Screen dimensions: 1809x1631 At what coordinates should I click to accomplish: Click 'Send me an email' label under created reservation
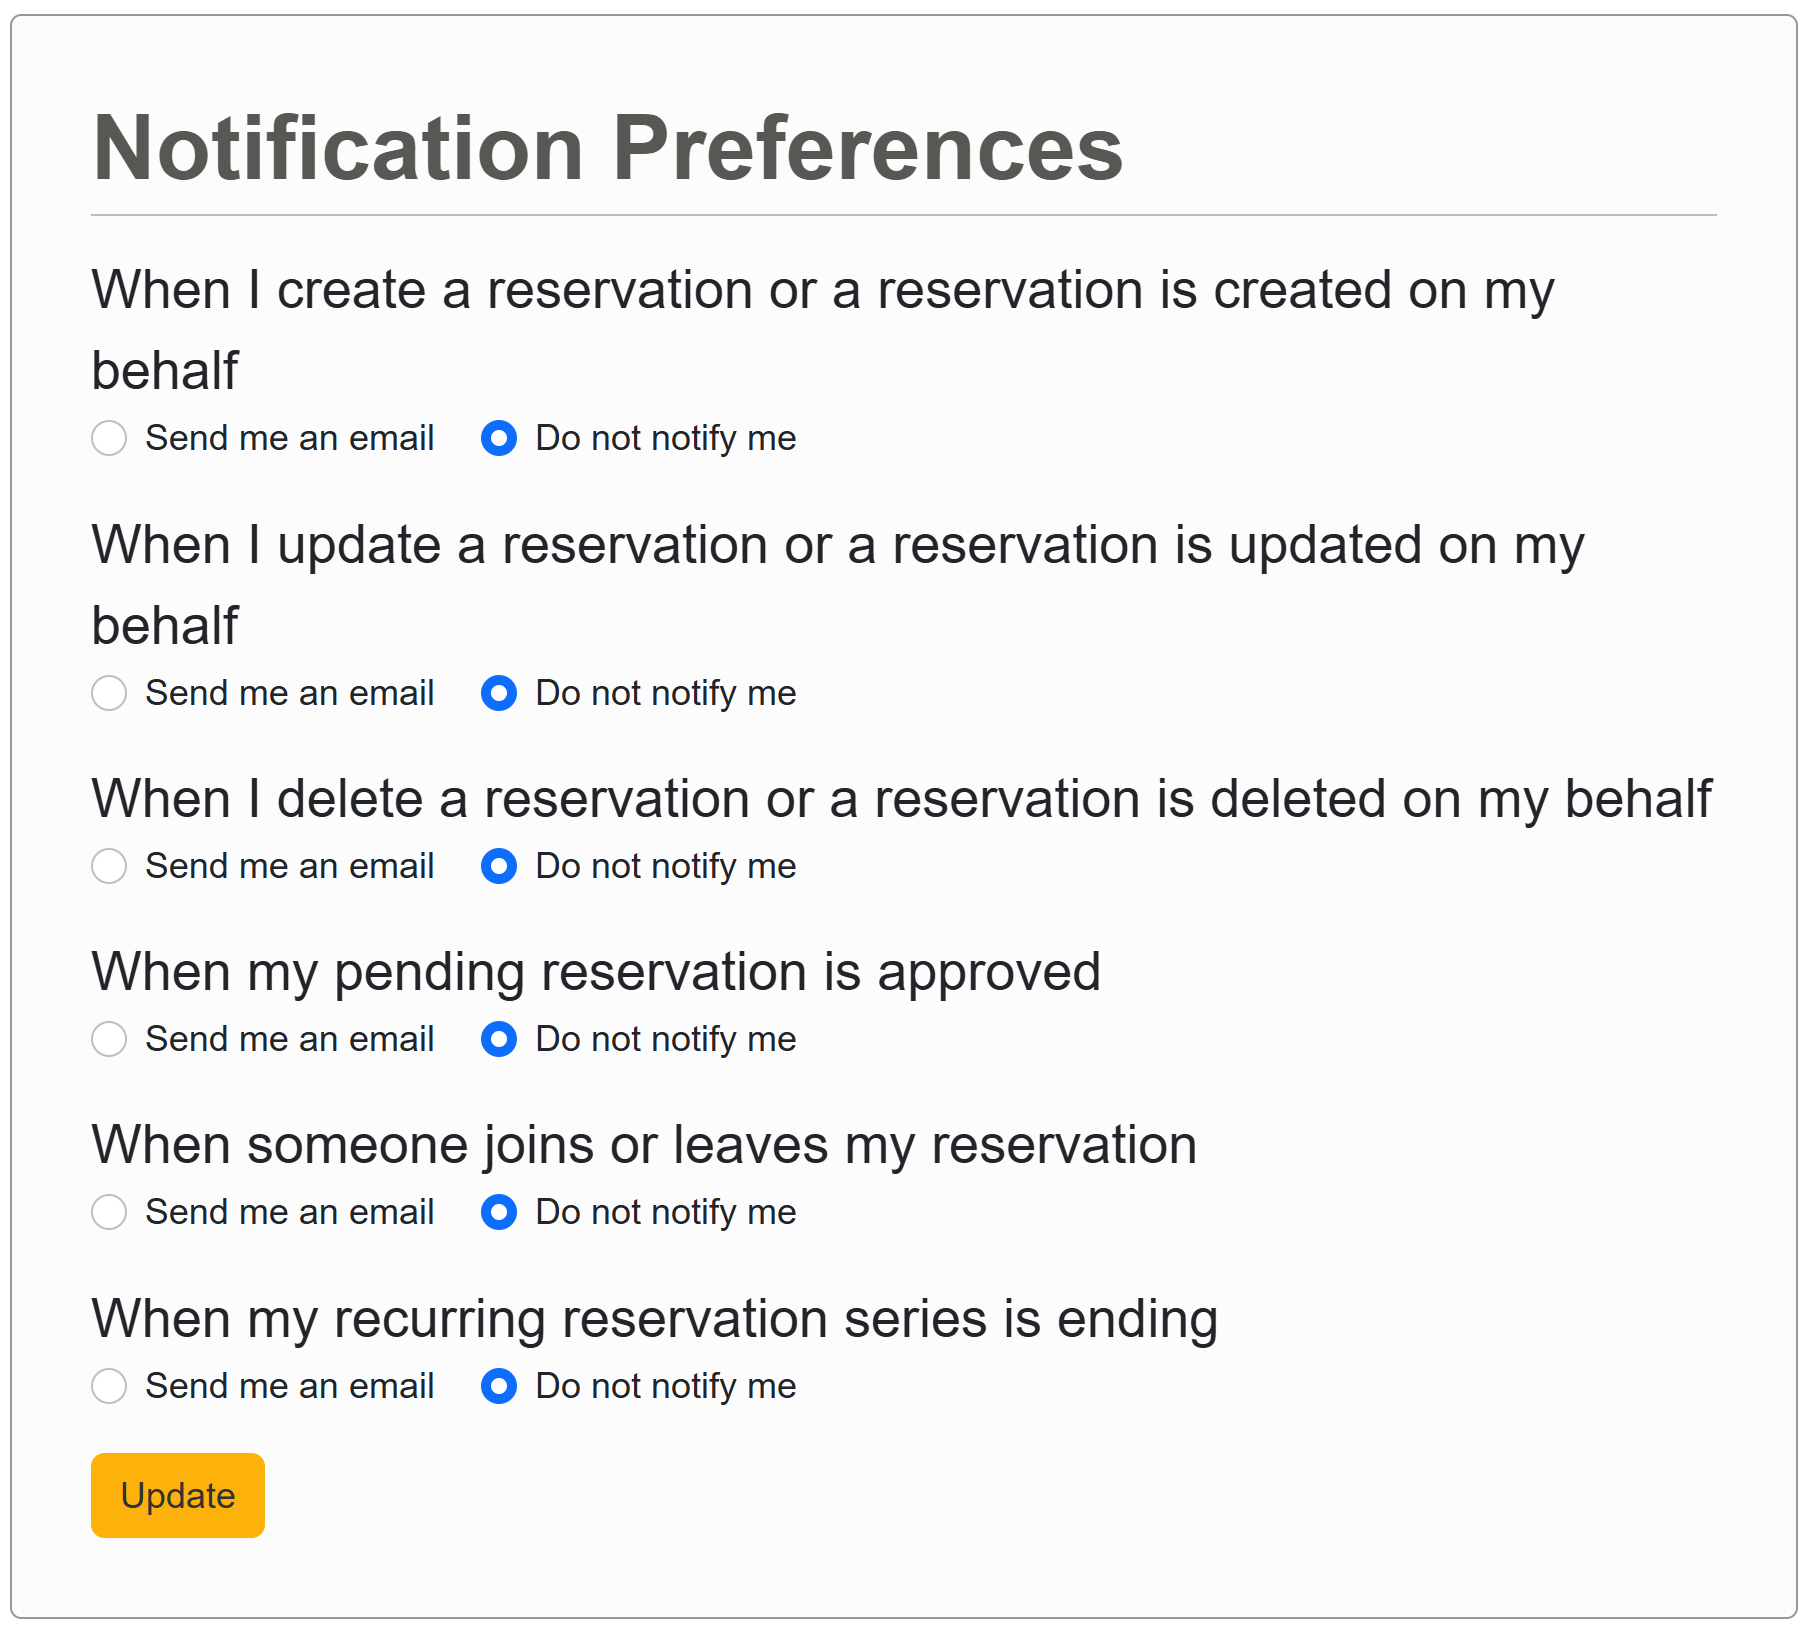289,438
